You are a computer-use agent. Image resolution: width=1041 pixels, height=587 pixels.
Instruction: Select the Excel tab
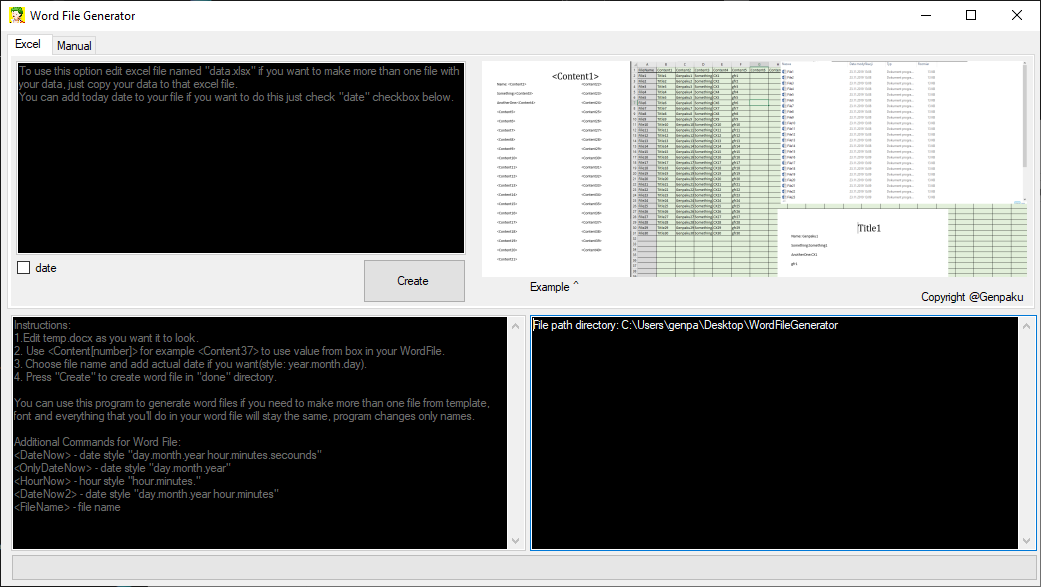28,44
